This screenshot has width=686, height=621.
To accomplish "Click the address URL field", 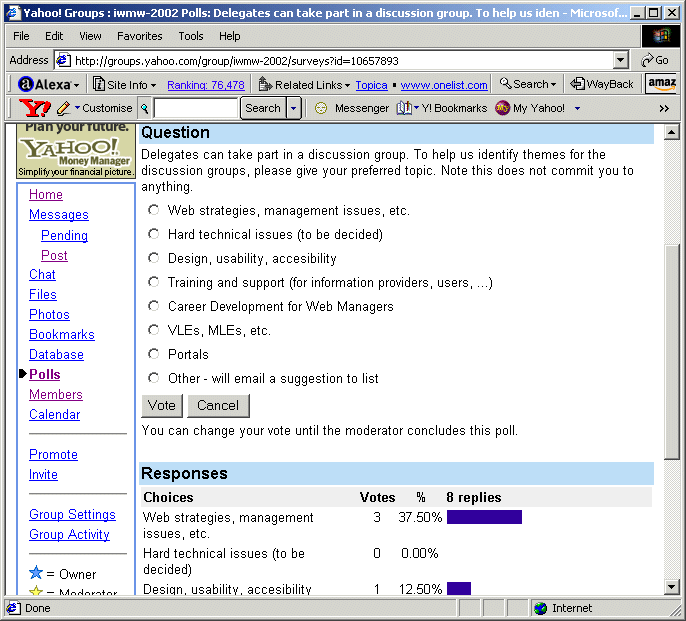I will [334, 60].
